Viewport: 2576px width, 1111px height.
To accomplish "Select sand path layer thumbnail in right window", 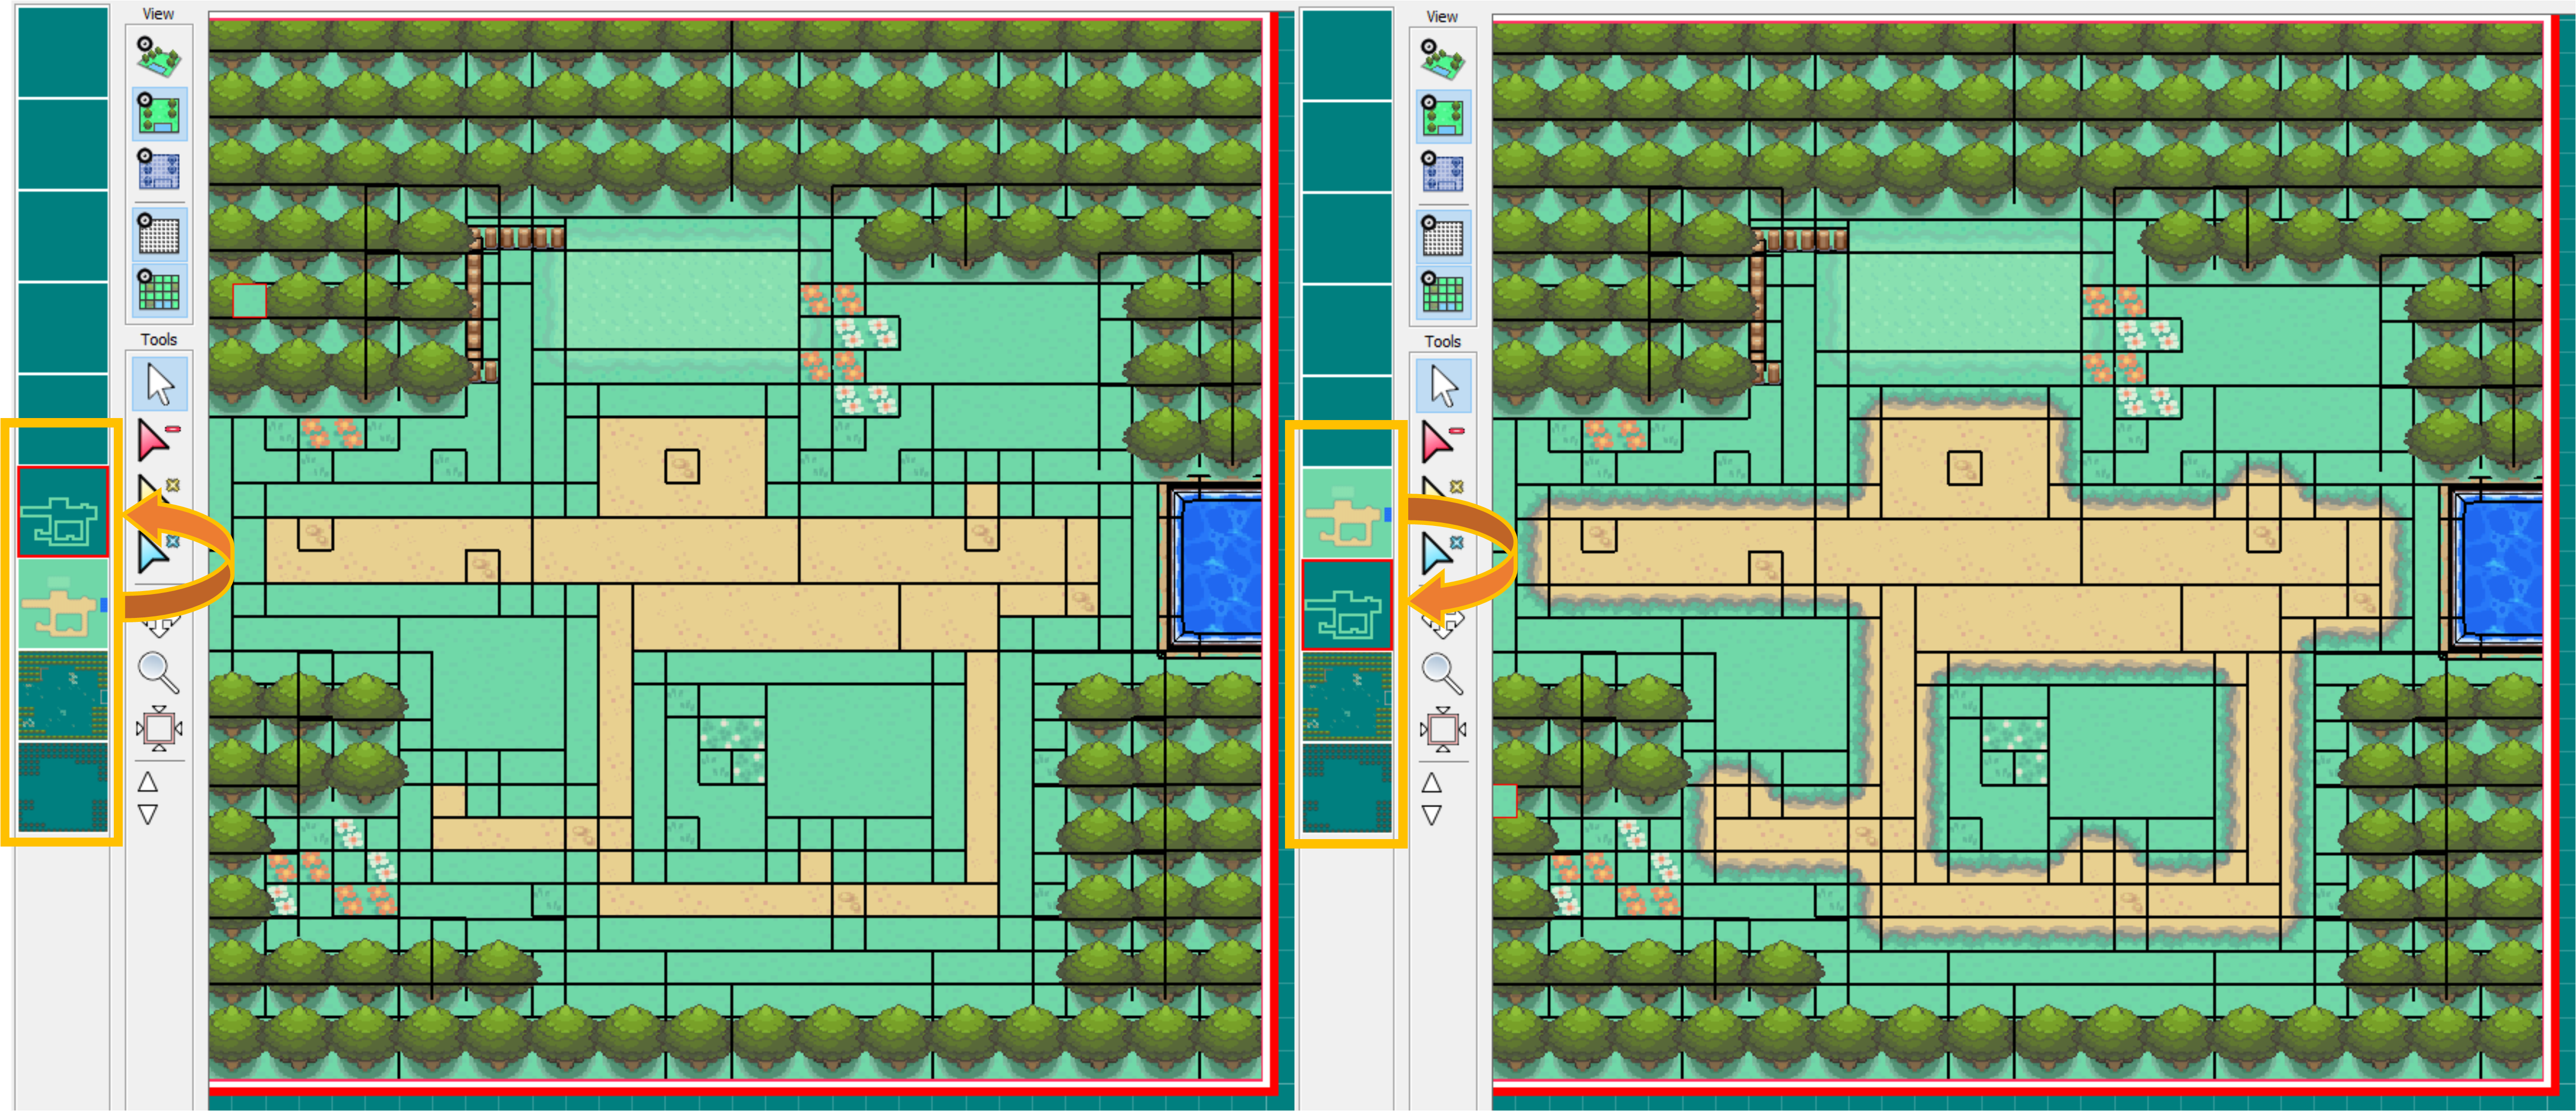I will point(1347,513).
